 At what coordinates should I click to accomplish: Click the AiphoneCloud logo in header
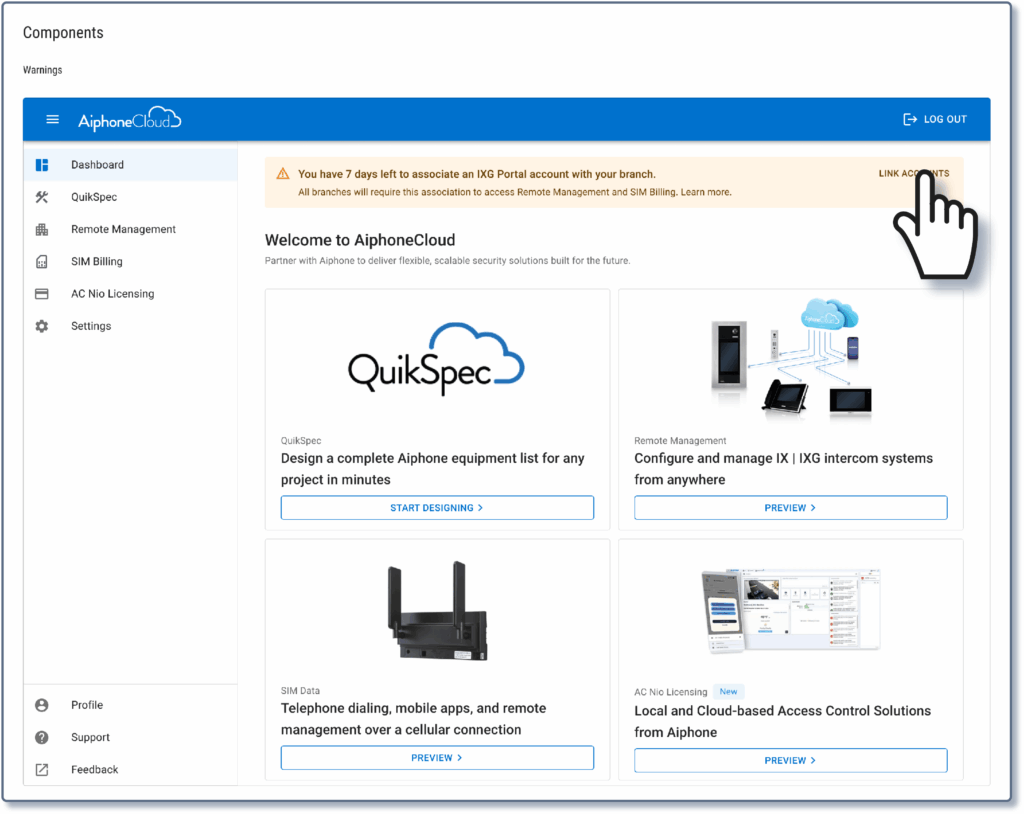click(x=129, y=120)
